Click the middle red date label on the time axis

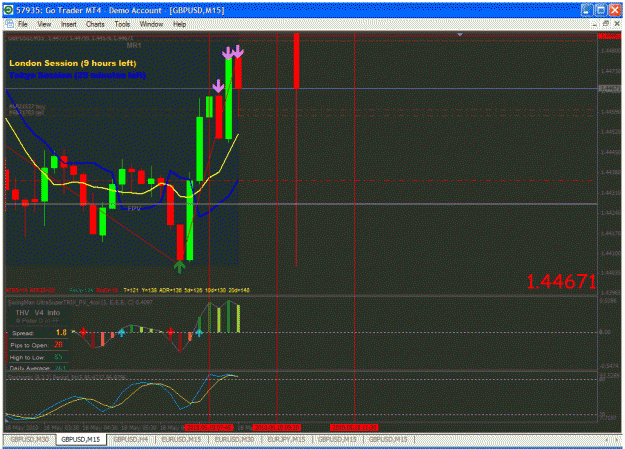tap(277, 427)
